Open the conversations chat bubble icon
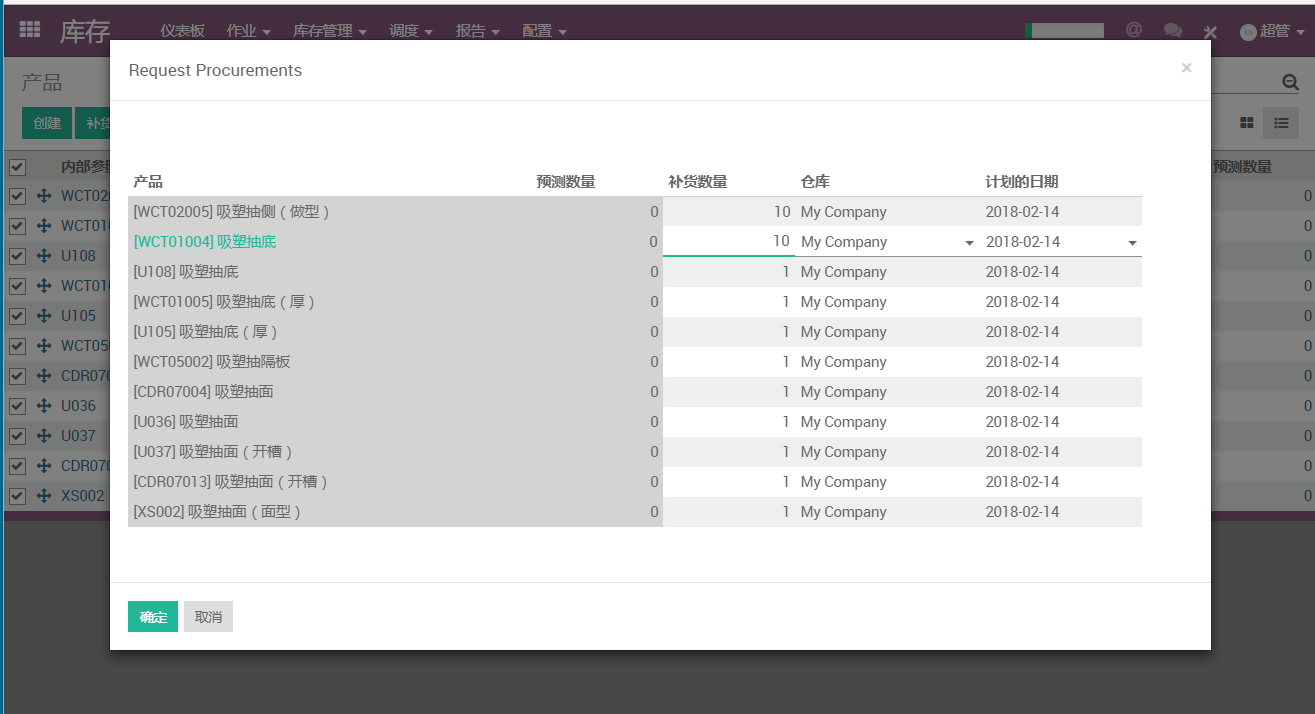 (x=1172, y=31)
